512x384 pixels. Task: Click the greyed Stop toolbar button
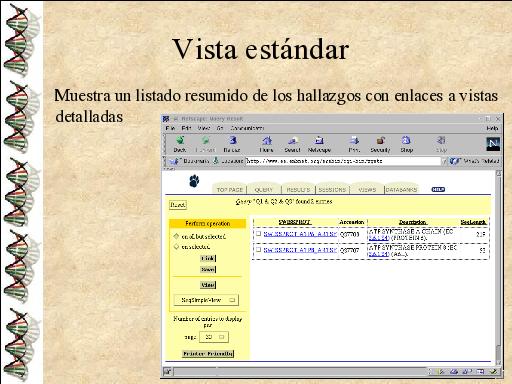point(441,144)
